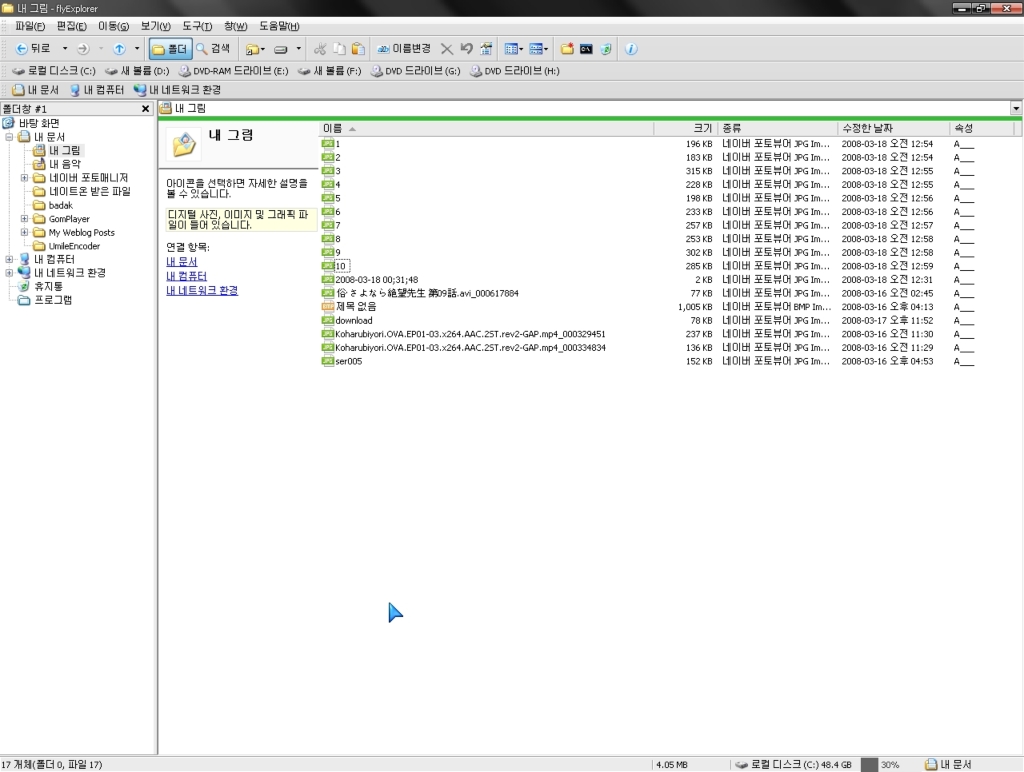
Task: Open the 보기(V) menu
Action: [155, 26]
